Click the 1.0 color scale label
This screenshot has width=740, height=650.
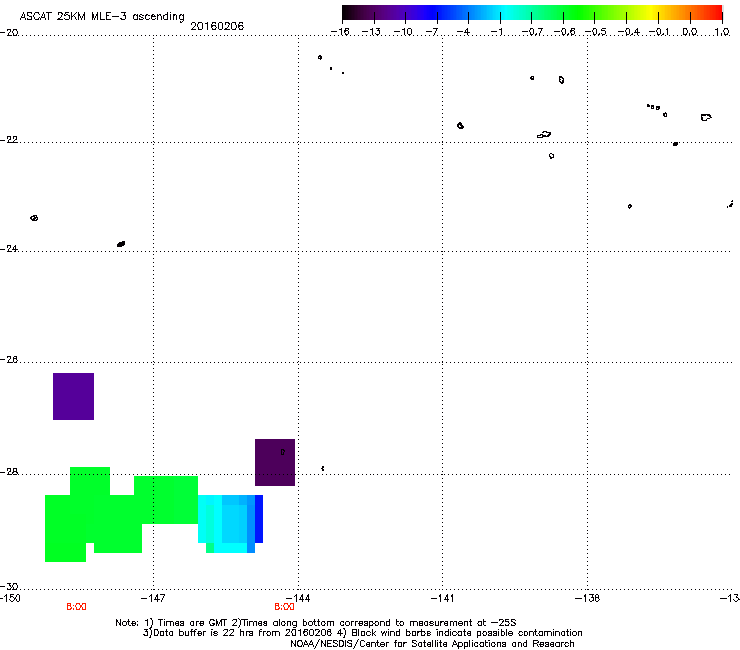[x=722, y=32]
